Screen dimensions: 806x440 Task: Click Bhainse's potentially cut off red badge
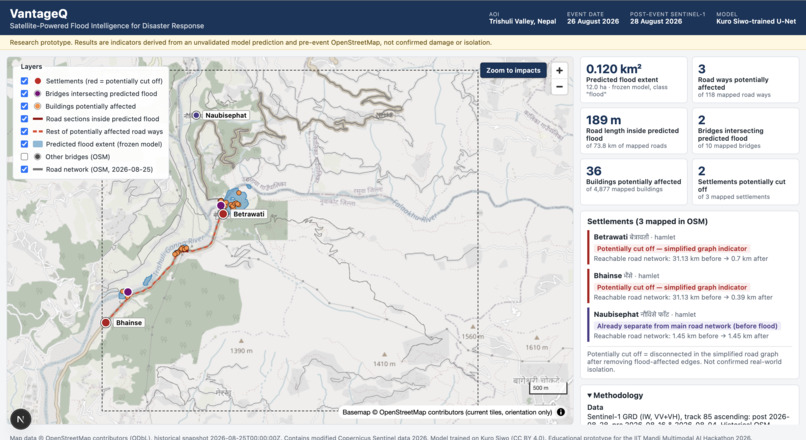coord(672,287)
